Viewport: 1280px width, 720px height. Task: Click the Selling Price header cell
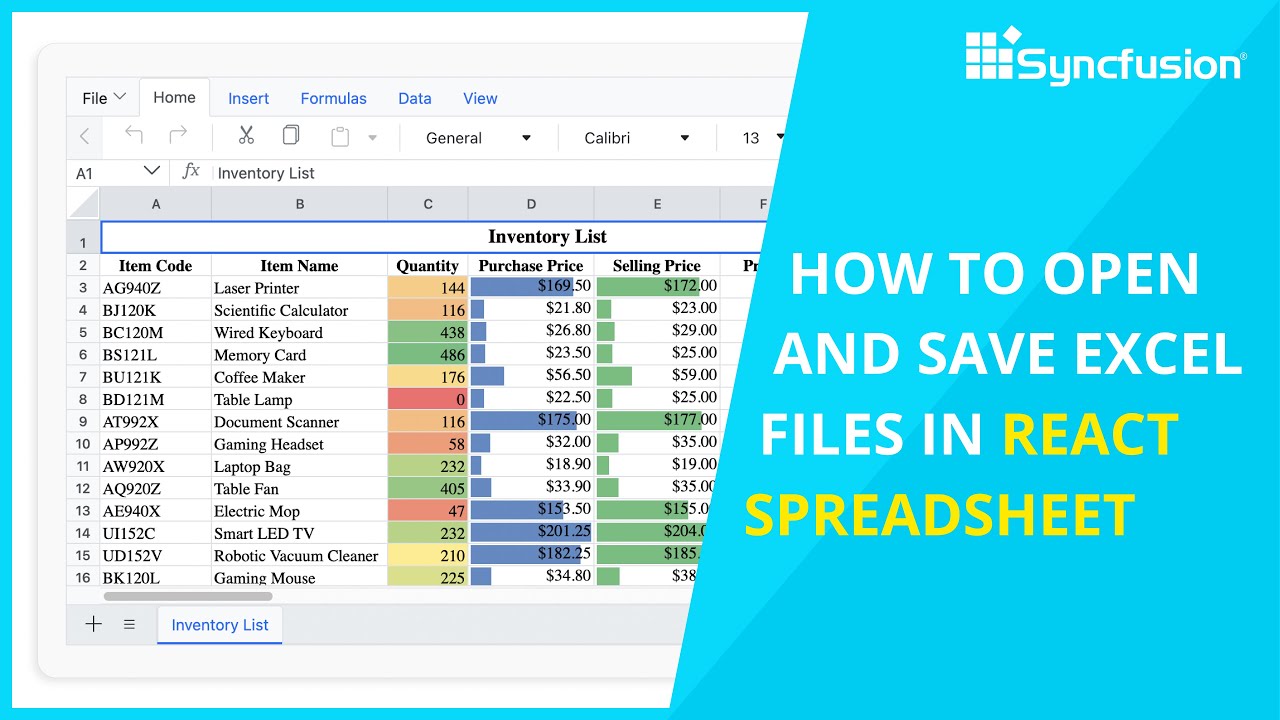657,266
